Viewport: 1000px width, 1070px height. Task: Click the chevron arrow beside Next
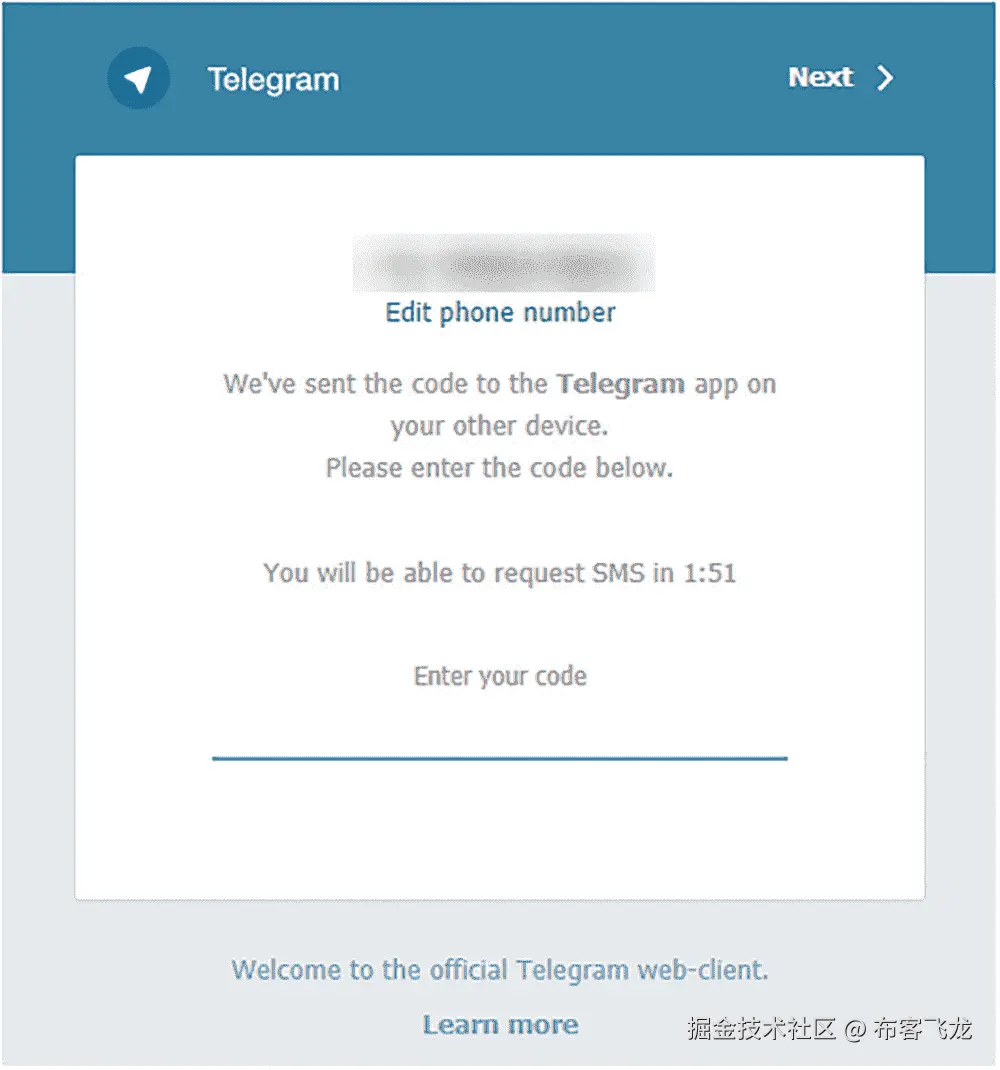tap(885, 78)
